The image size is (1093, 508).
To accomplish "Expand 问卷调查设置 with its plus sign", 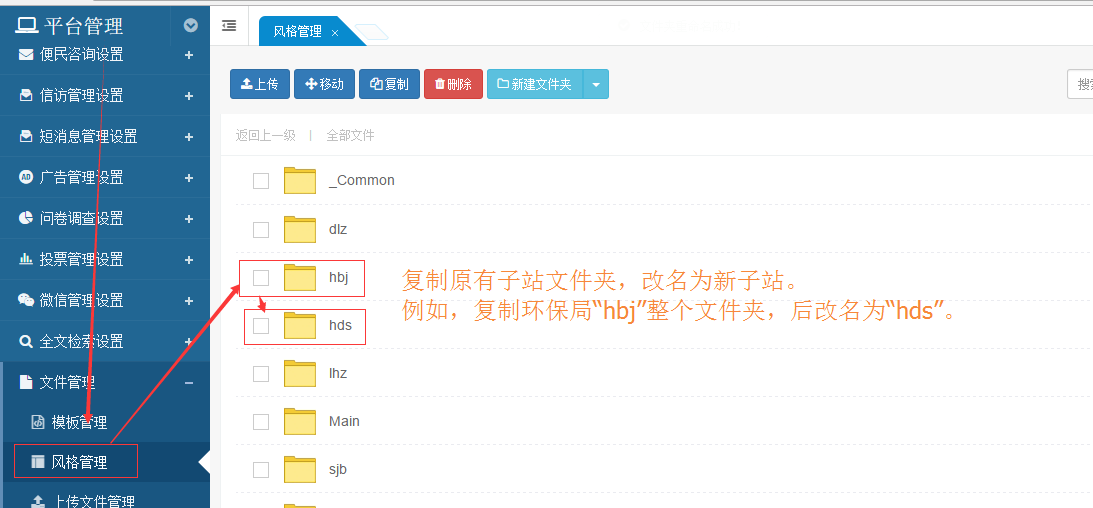I will (189, 219).
